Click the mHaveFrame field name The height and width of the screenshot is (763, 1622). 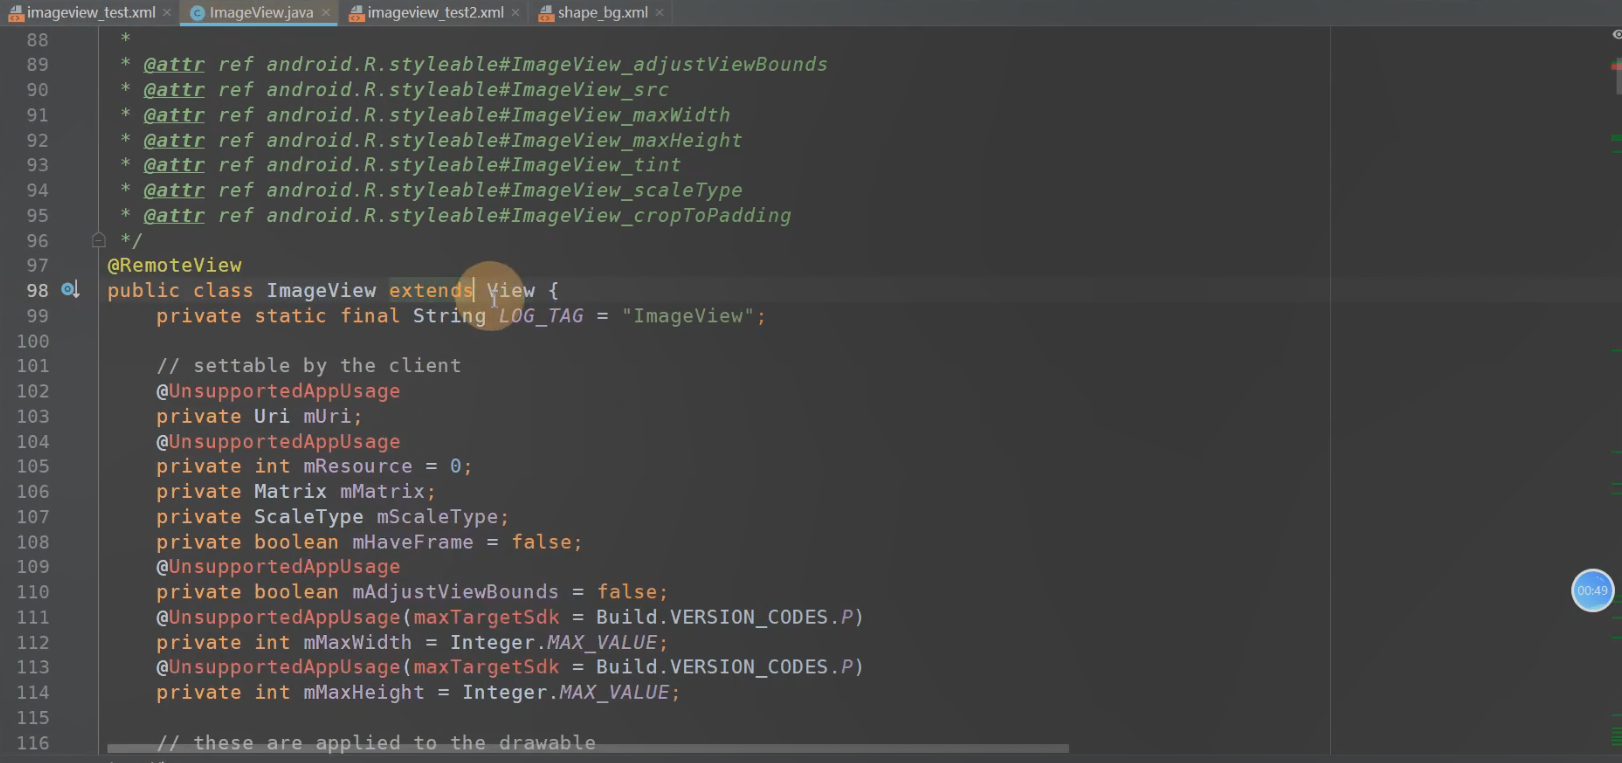click(413, 542)
